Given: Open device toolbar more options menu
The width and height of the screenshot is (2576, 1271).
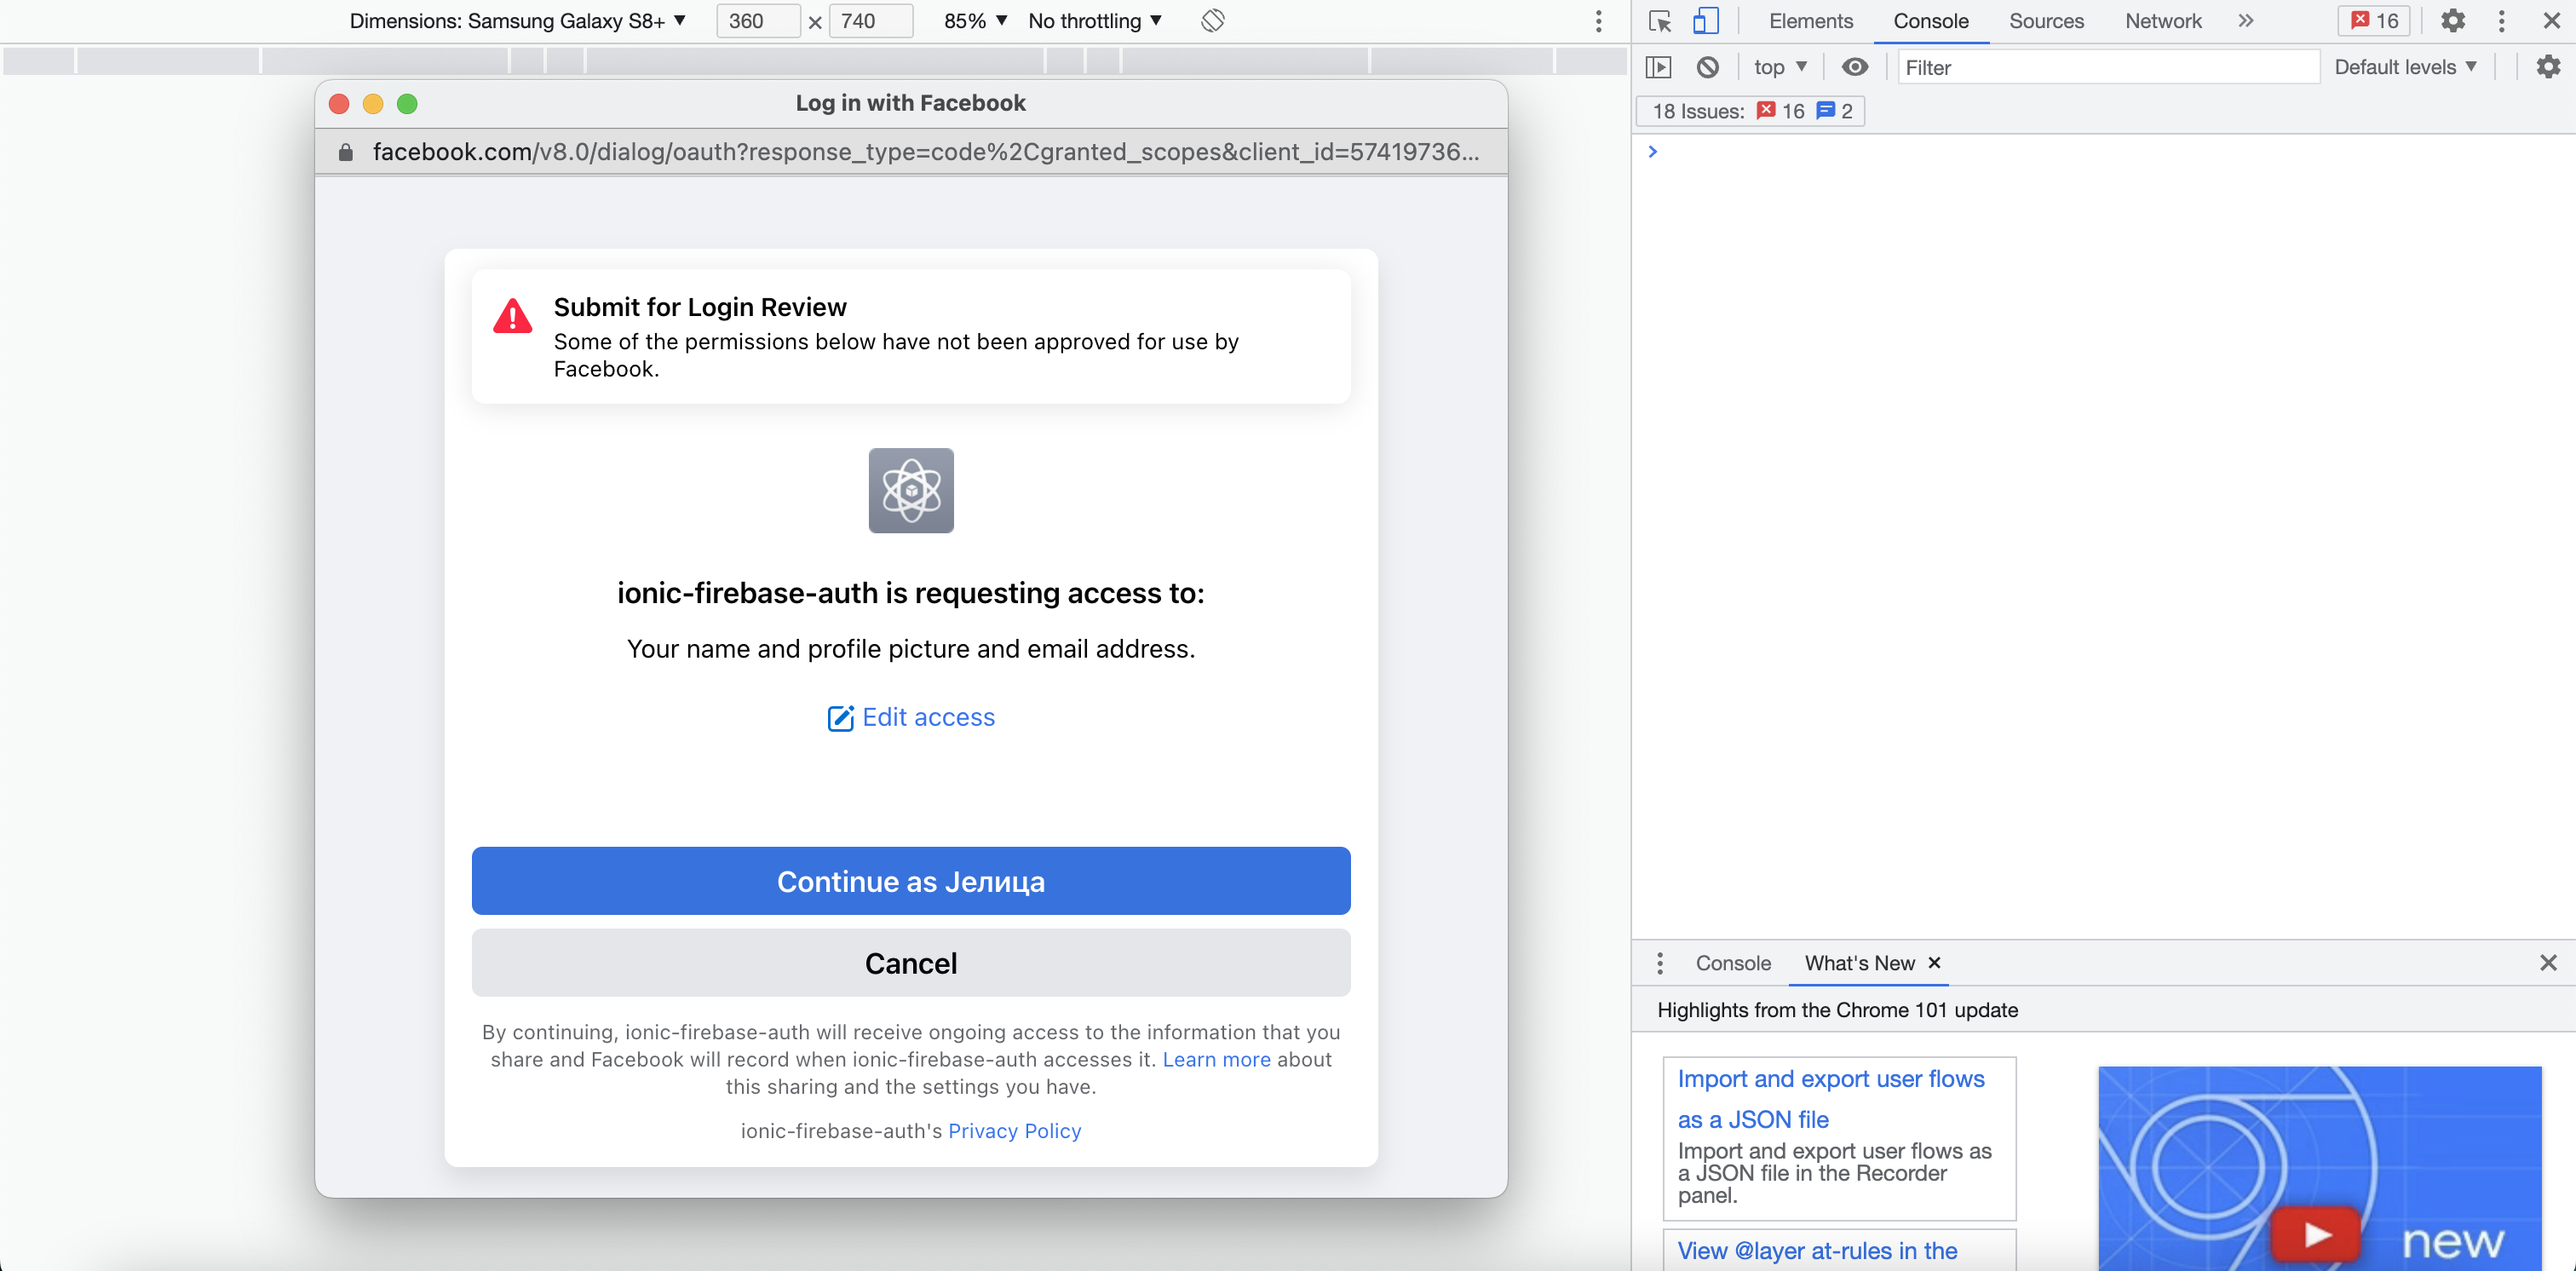Looking at the screenshot, I should click(1598, 21).
